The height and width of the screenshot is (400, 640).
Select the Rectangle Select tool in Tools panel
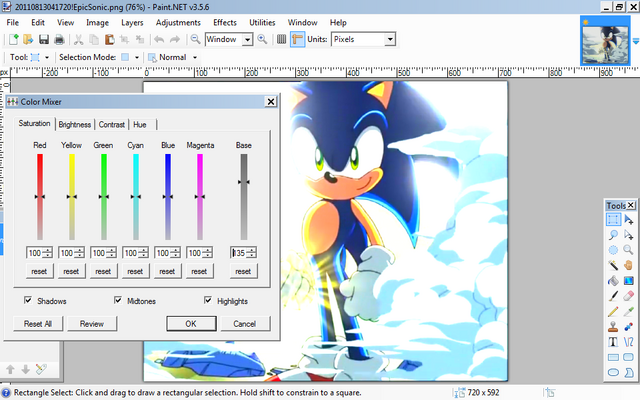613,220
